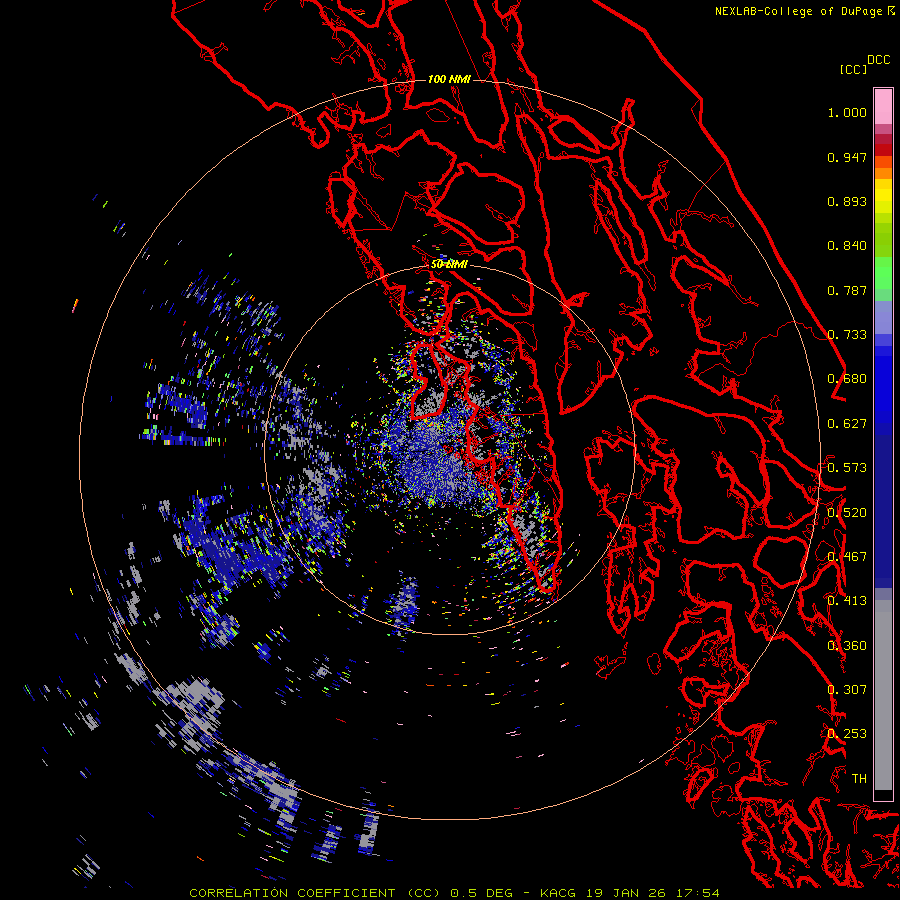
Task: Select the 0.307 scale value
Action: point(847,690)
